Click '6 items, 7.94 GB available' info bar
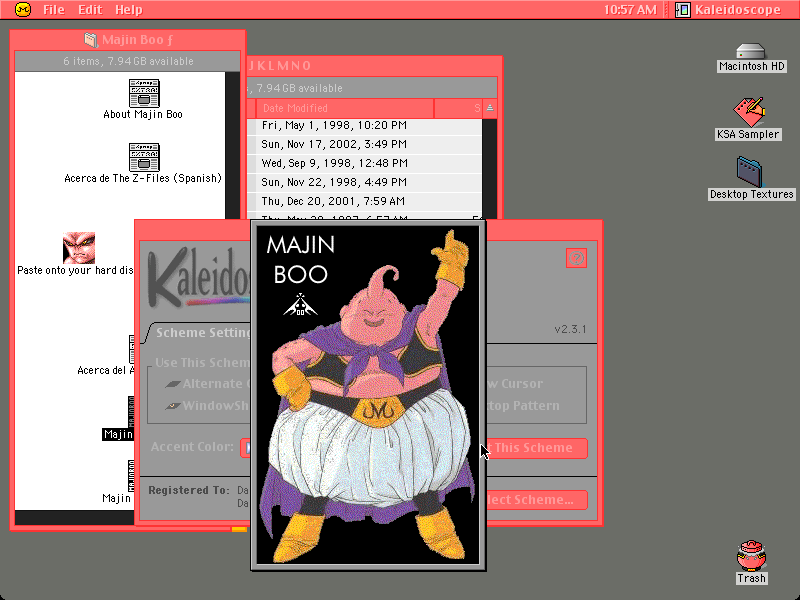Screen dimensions: 800x600 point(128,61)
